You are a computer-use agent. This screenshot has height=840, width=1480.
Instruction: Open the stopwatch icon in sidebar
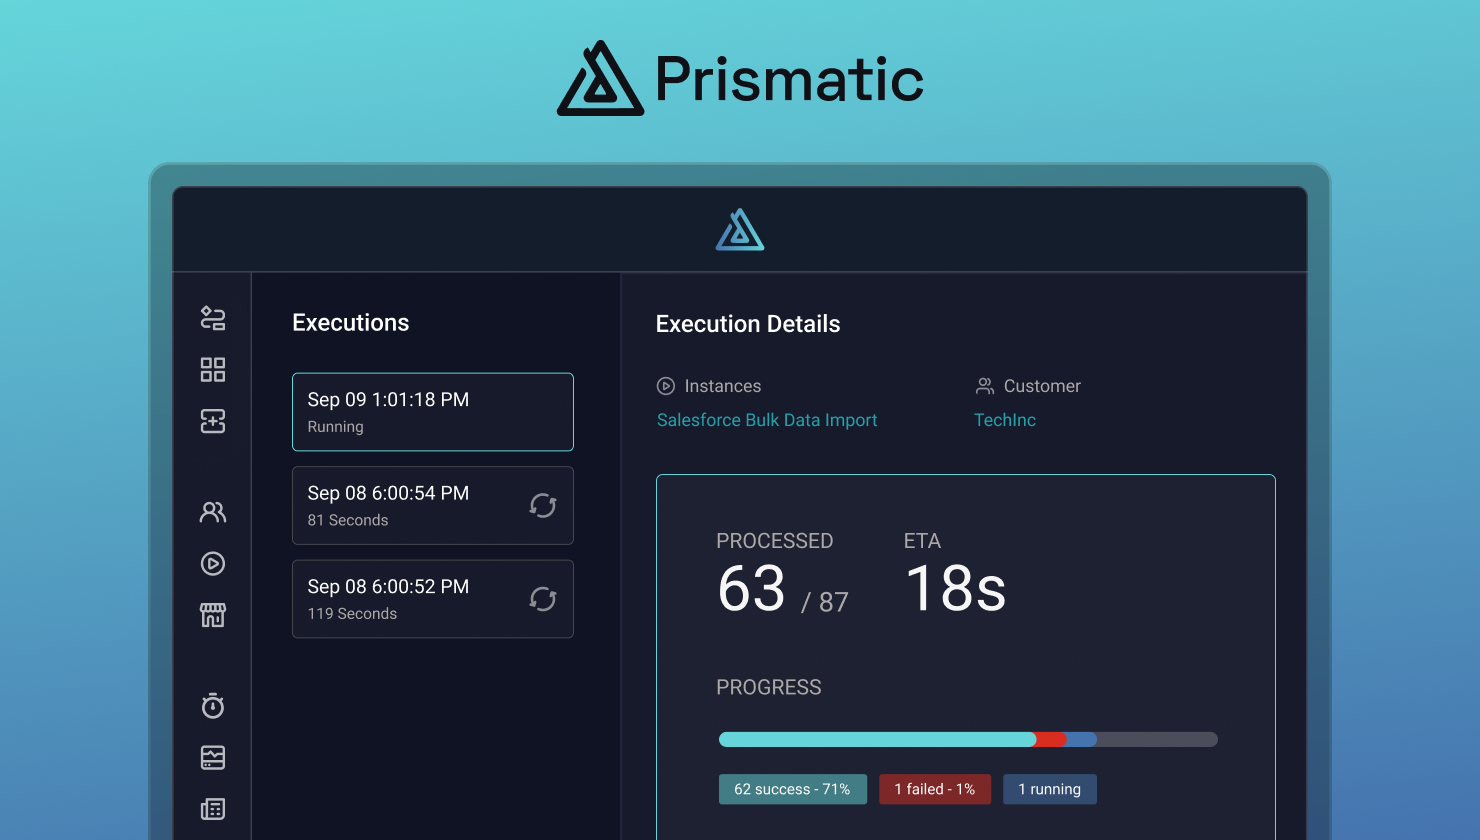[213, 706]
